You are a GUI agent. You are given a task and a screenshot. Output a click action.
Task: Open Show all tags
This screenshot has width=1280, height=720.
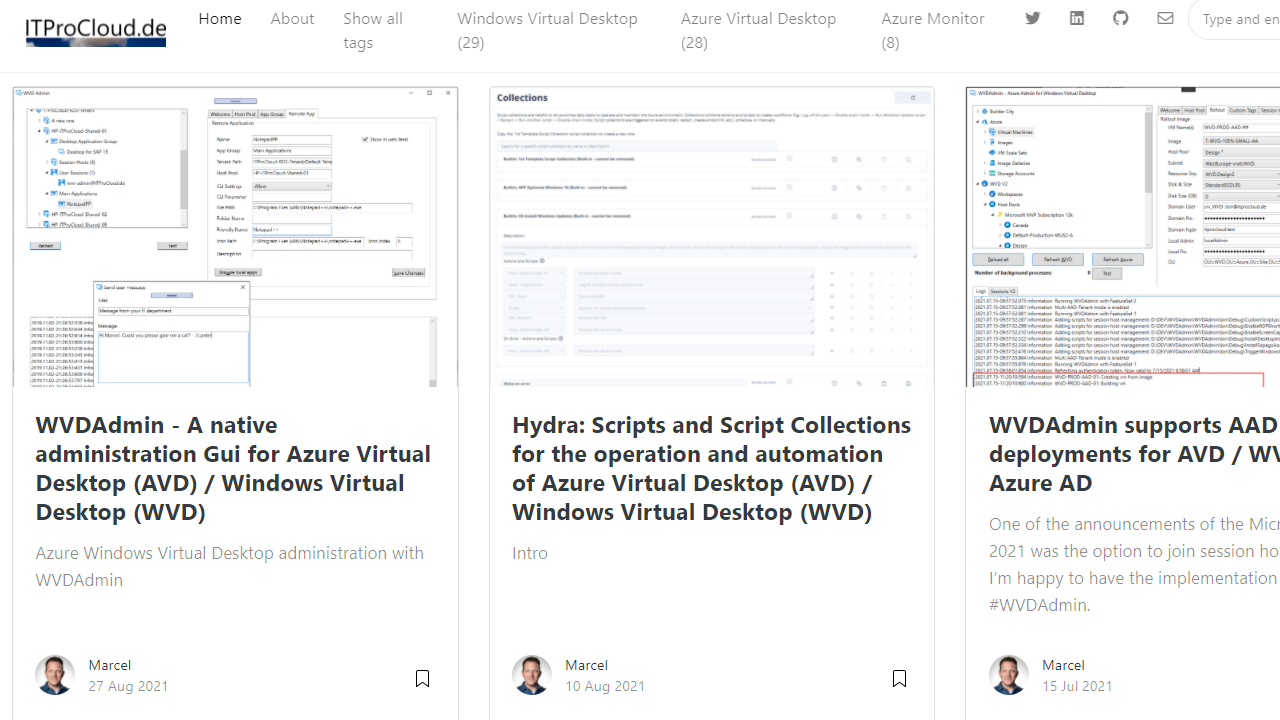373,30
